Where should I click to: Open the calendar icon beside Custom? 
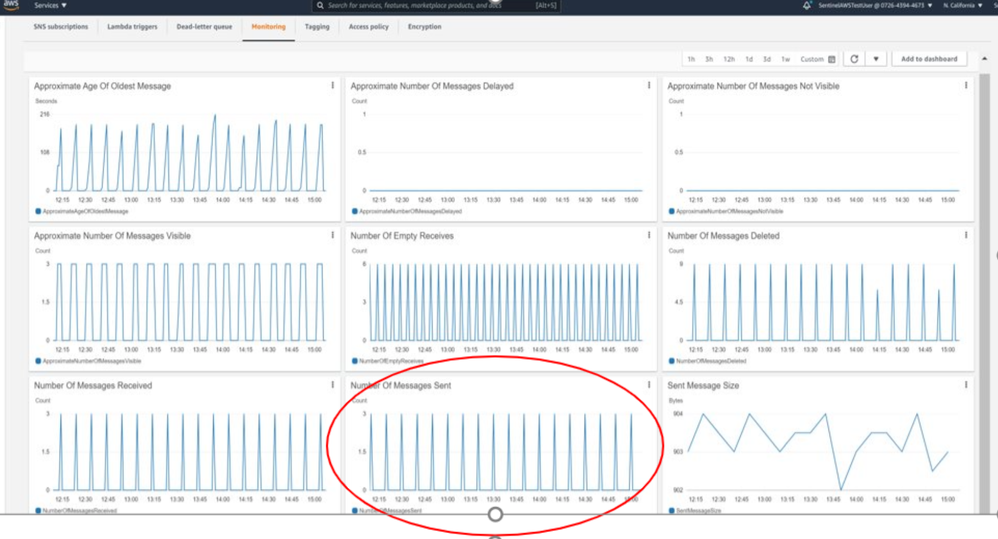click(x=831, y=59)
